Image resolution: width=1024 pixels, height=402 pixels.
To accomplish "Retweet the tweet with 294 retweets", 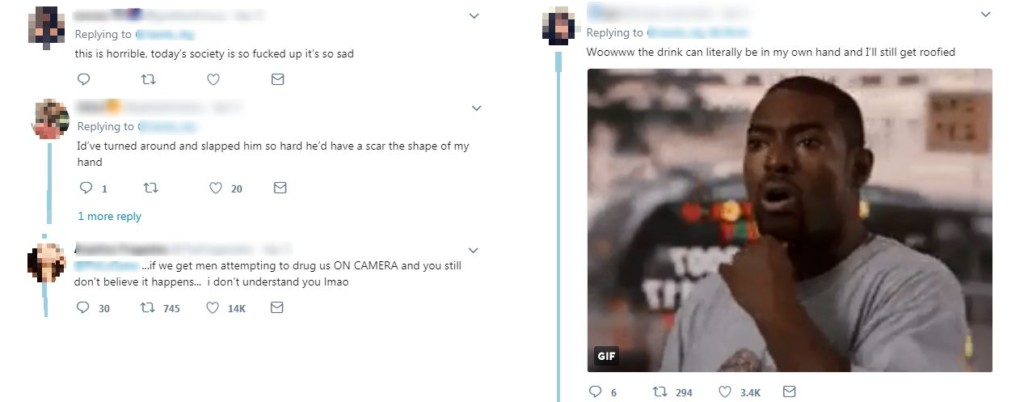I will (659, 392).
